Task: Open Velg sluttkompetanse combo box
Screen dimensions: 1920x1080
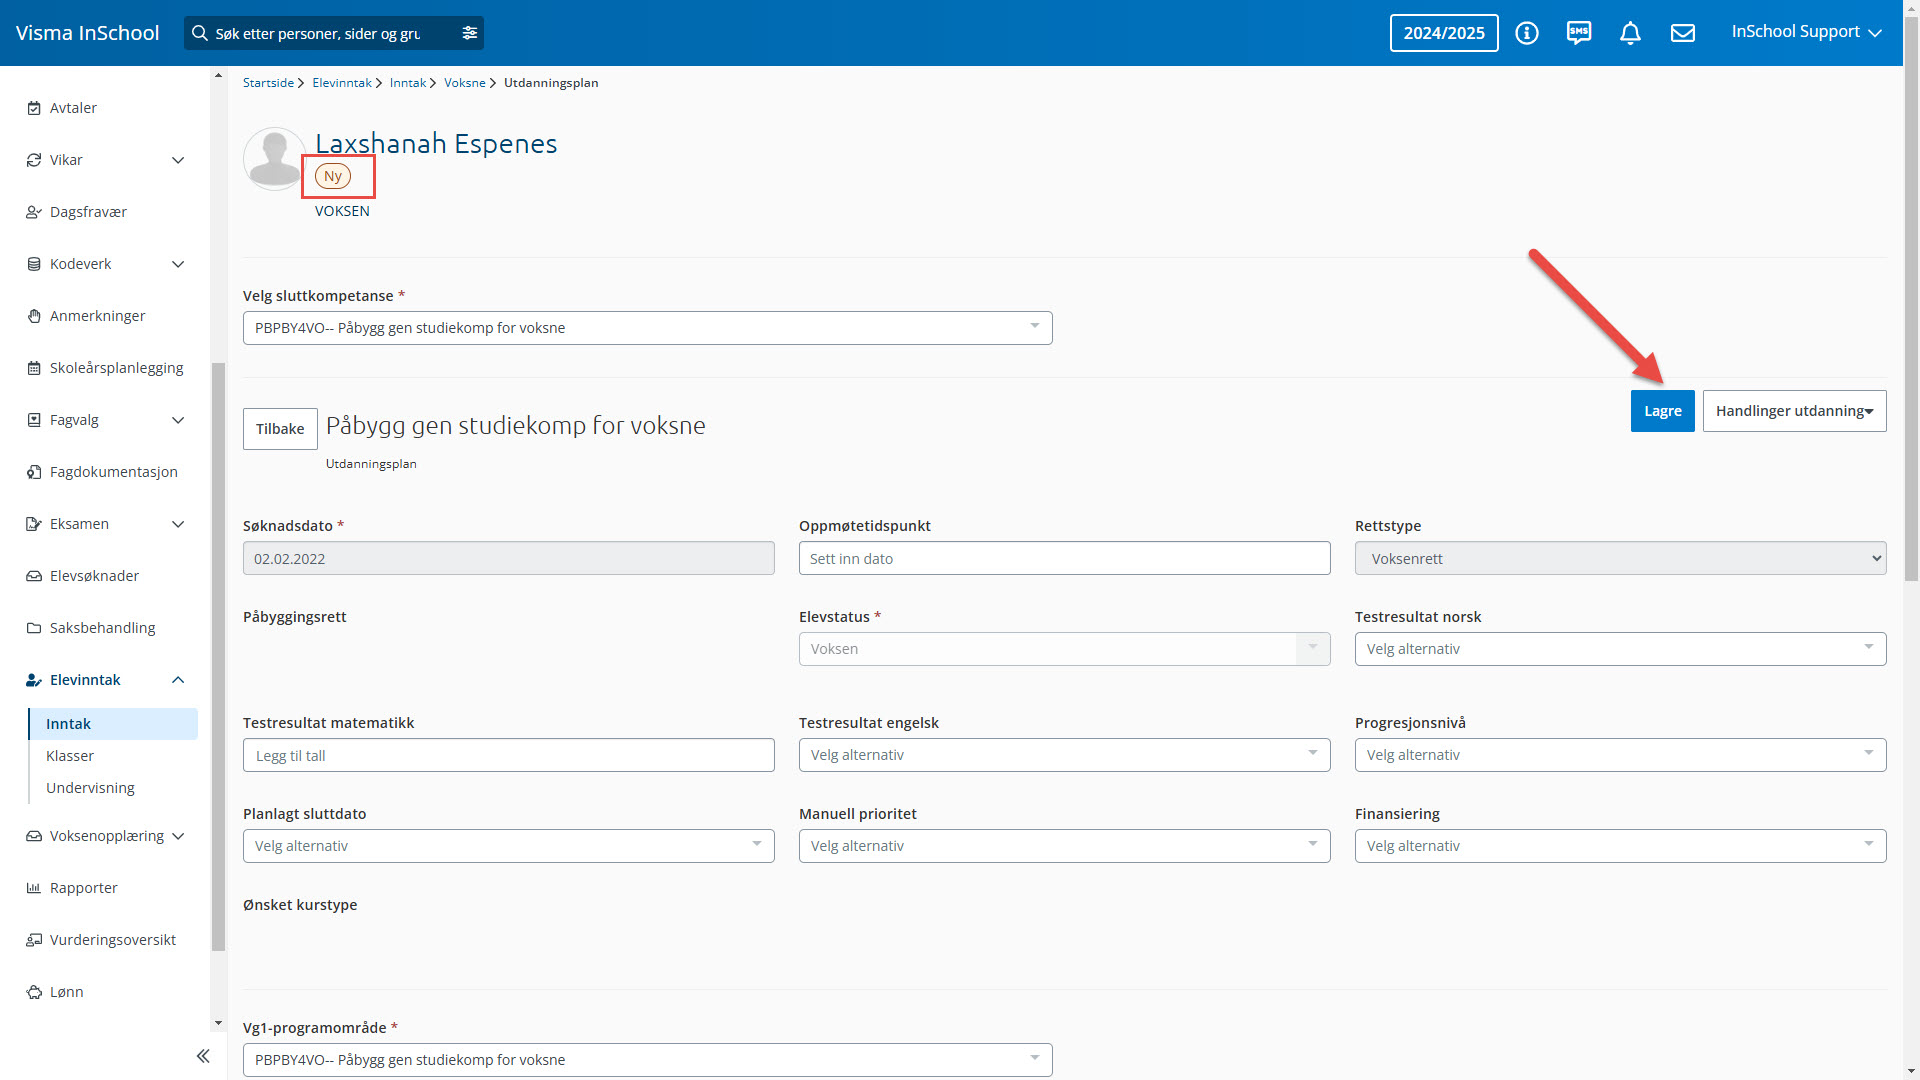Action: 647,328
